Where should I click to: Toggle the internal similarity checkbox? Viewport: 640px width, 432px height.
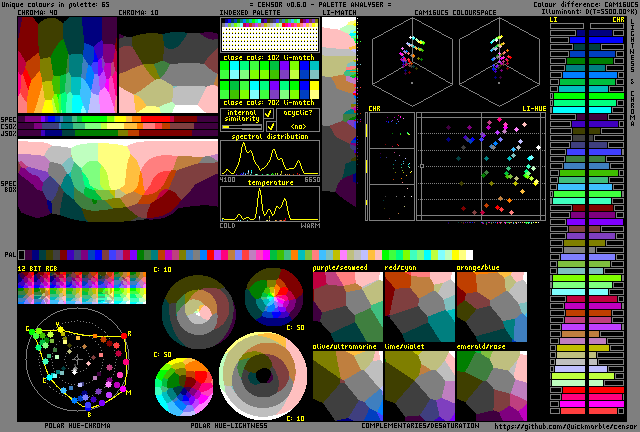click(269, 115)
